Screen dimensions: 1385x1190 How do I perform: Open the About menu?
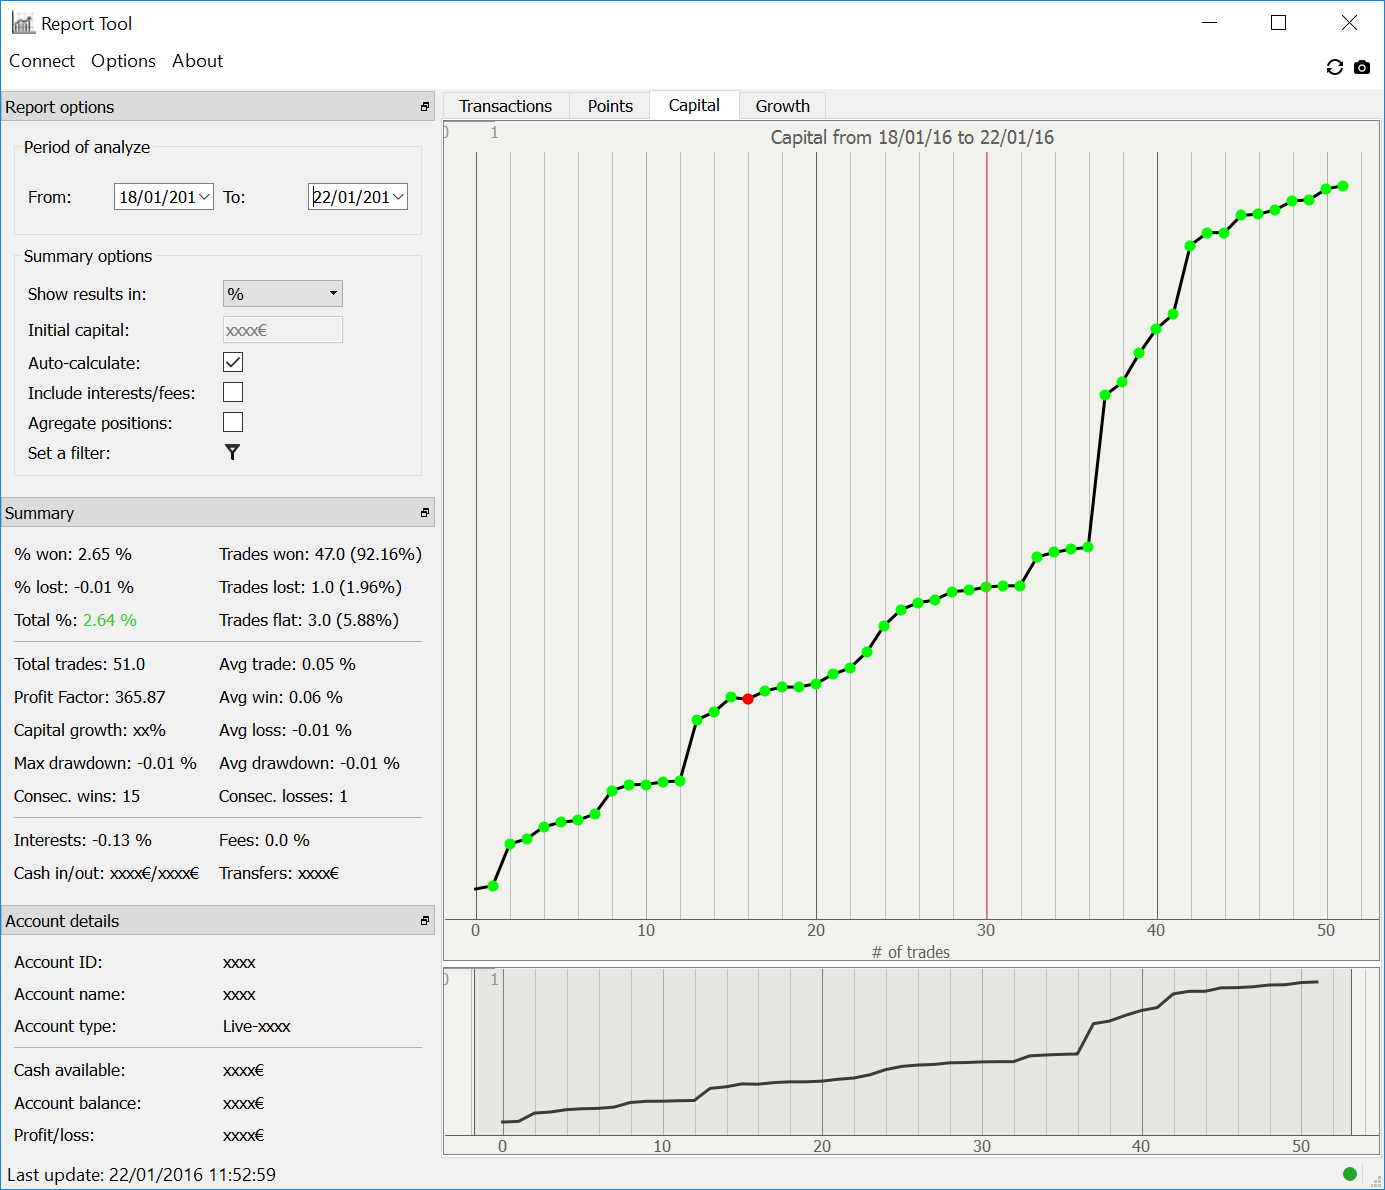[198, 61]
